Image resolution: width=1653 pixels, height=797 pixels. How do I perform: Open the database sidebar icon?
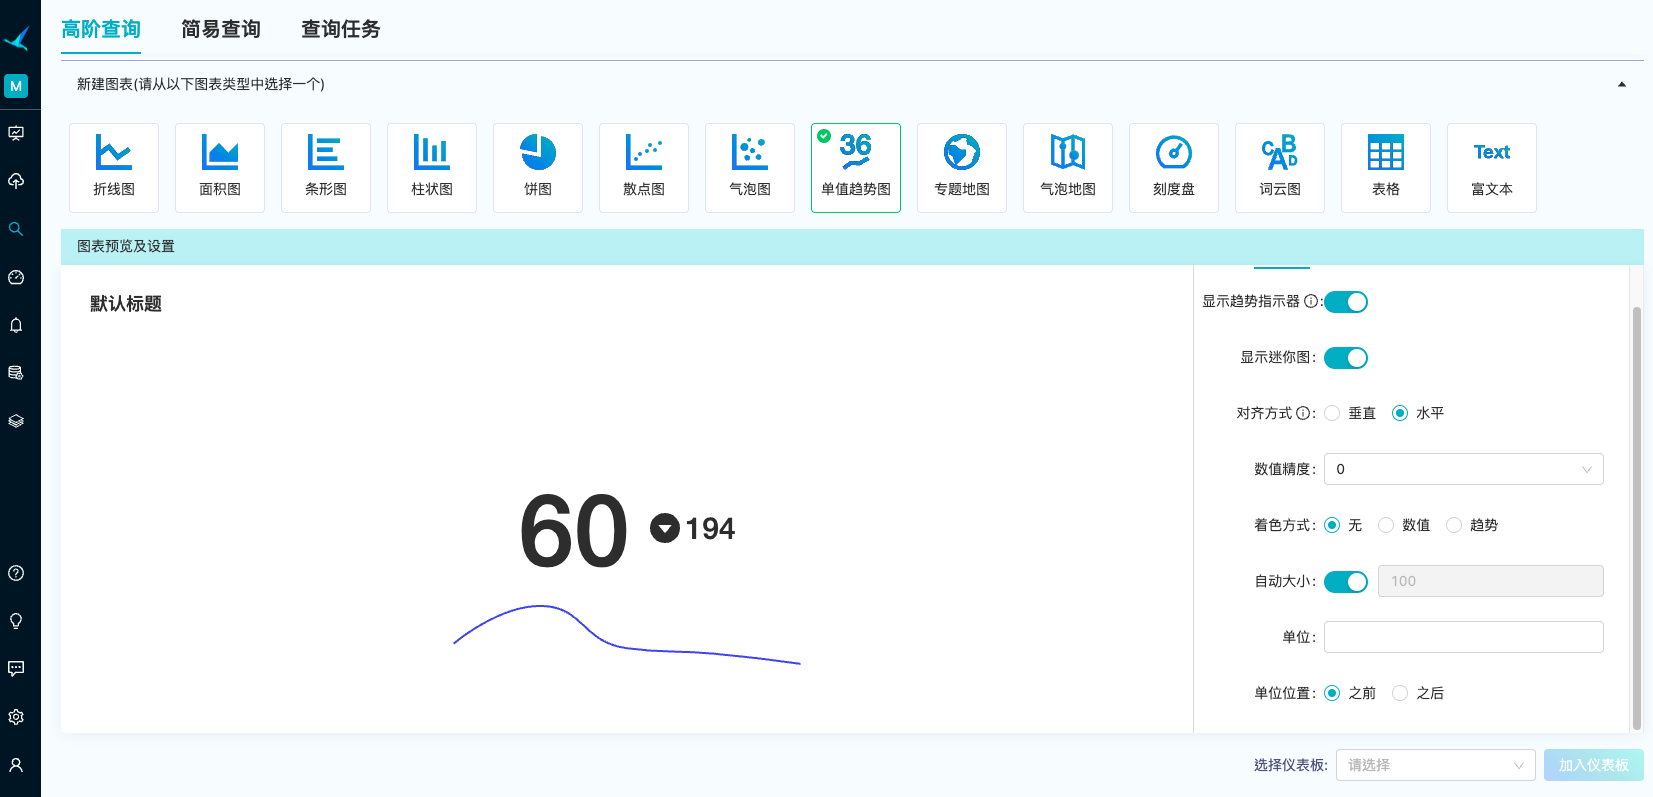(16, 373)
